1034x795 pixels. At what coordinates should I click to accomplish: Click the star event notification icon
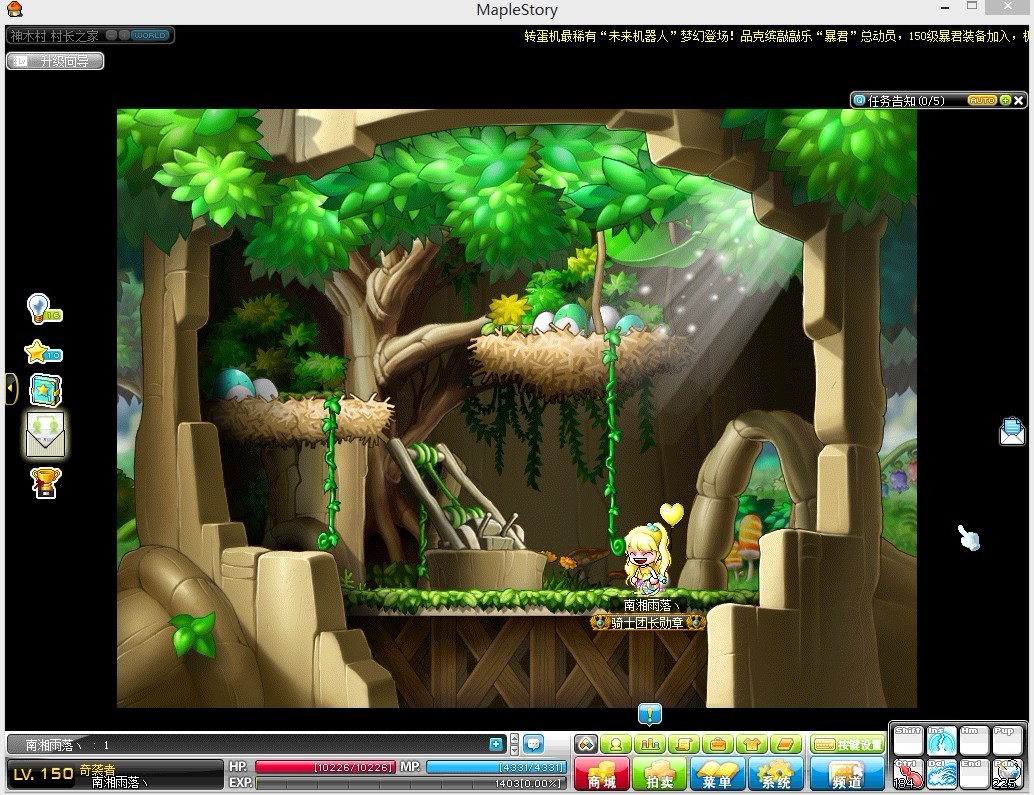(x=42, y=352)
